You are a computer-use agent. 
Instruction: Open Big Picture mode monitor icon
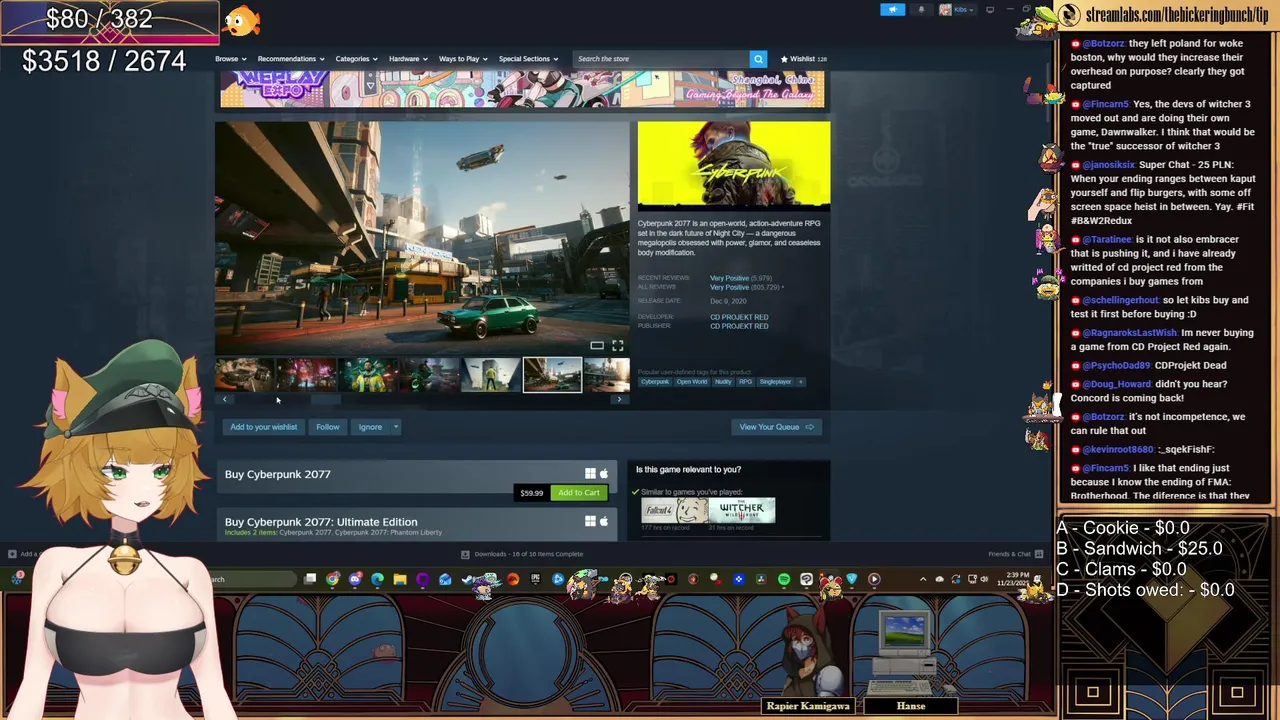[990, 10]
